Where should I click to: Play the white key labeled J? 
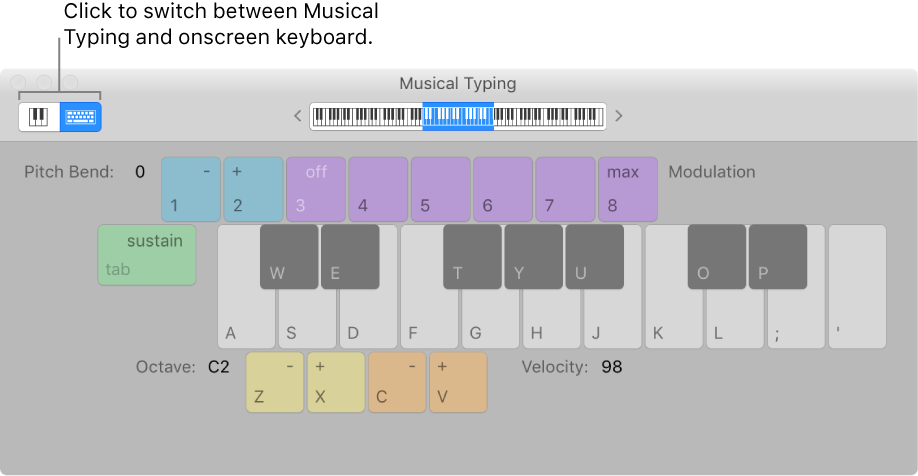pyautogui.click(x=612, y=319)
